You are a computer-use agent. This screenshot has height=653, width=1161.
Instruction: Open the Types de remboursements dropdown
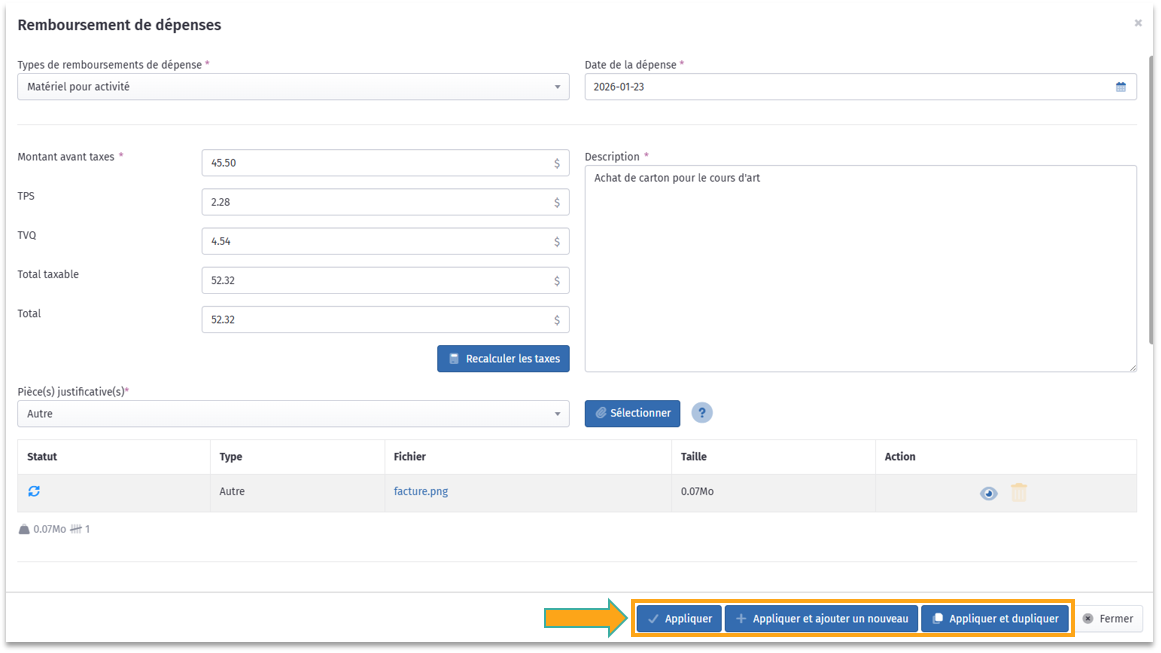(293, 87)
